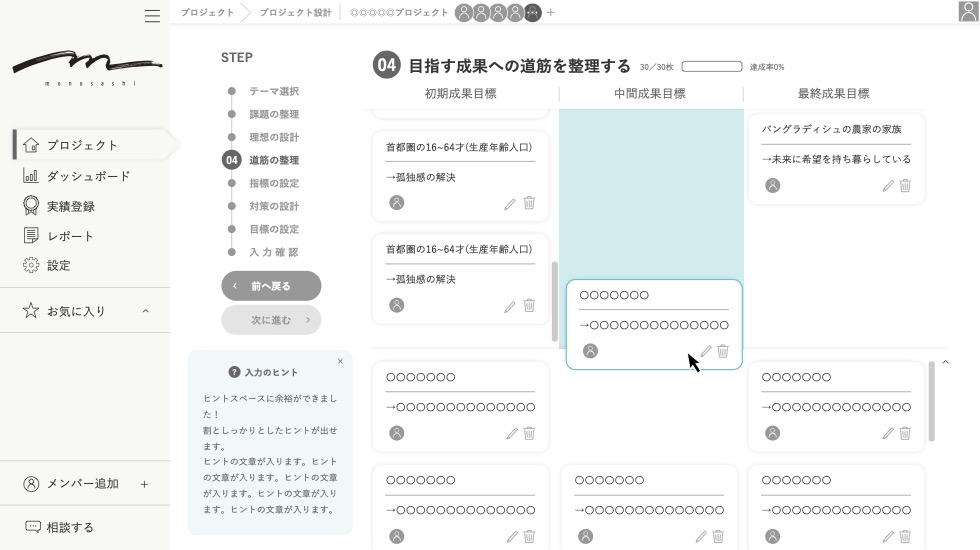Image resolution: width=980 pixels, height=550 pixels.
Task: Close the 入力のヒント hint panel
Action: click(340, 361)
